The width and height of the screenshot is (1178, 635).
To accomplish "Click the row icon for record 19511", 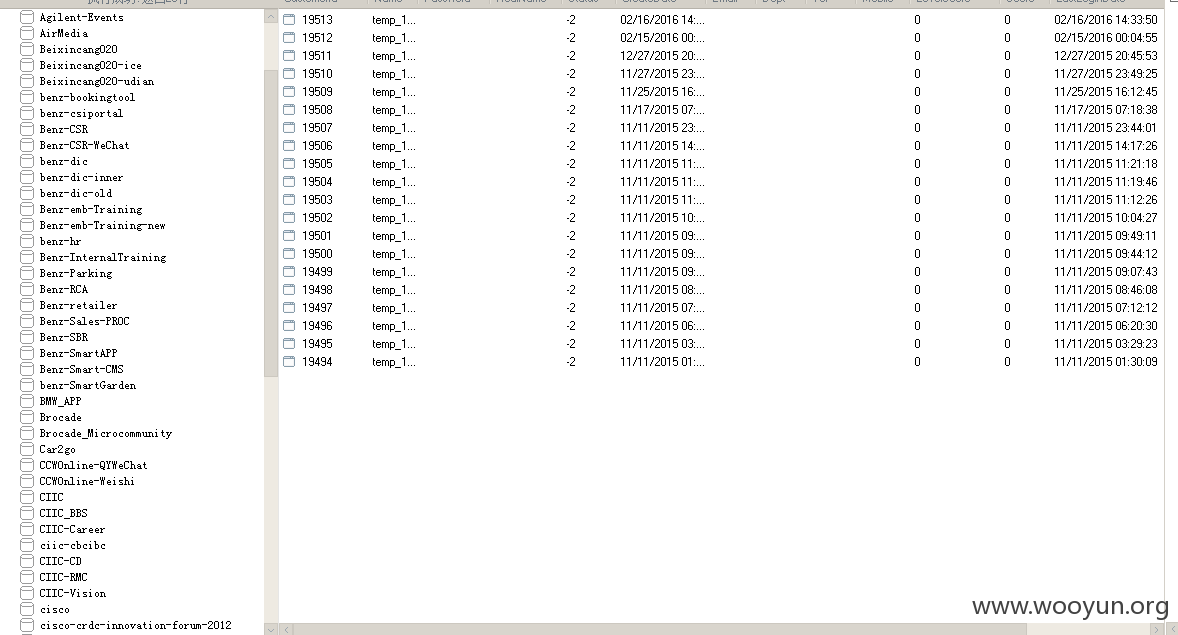I will coord(289,56).
